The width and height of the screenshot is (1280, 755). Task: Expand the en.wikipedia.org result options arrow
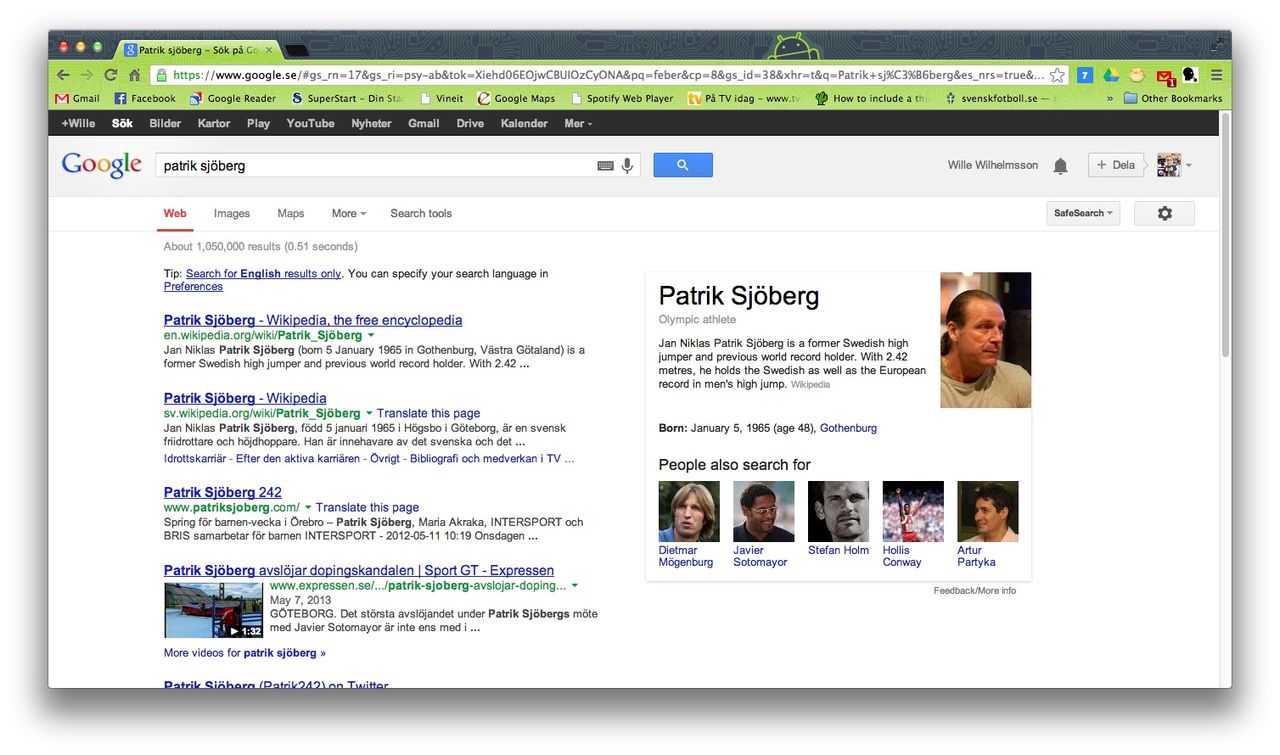371,335
